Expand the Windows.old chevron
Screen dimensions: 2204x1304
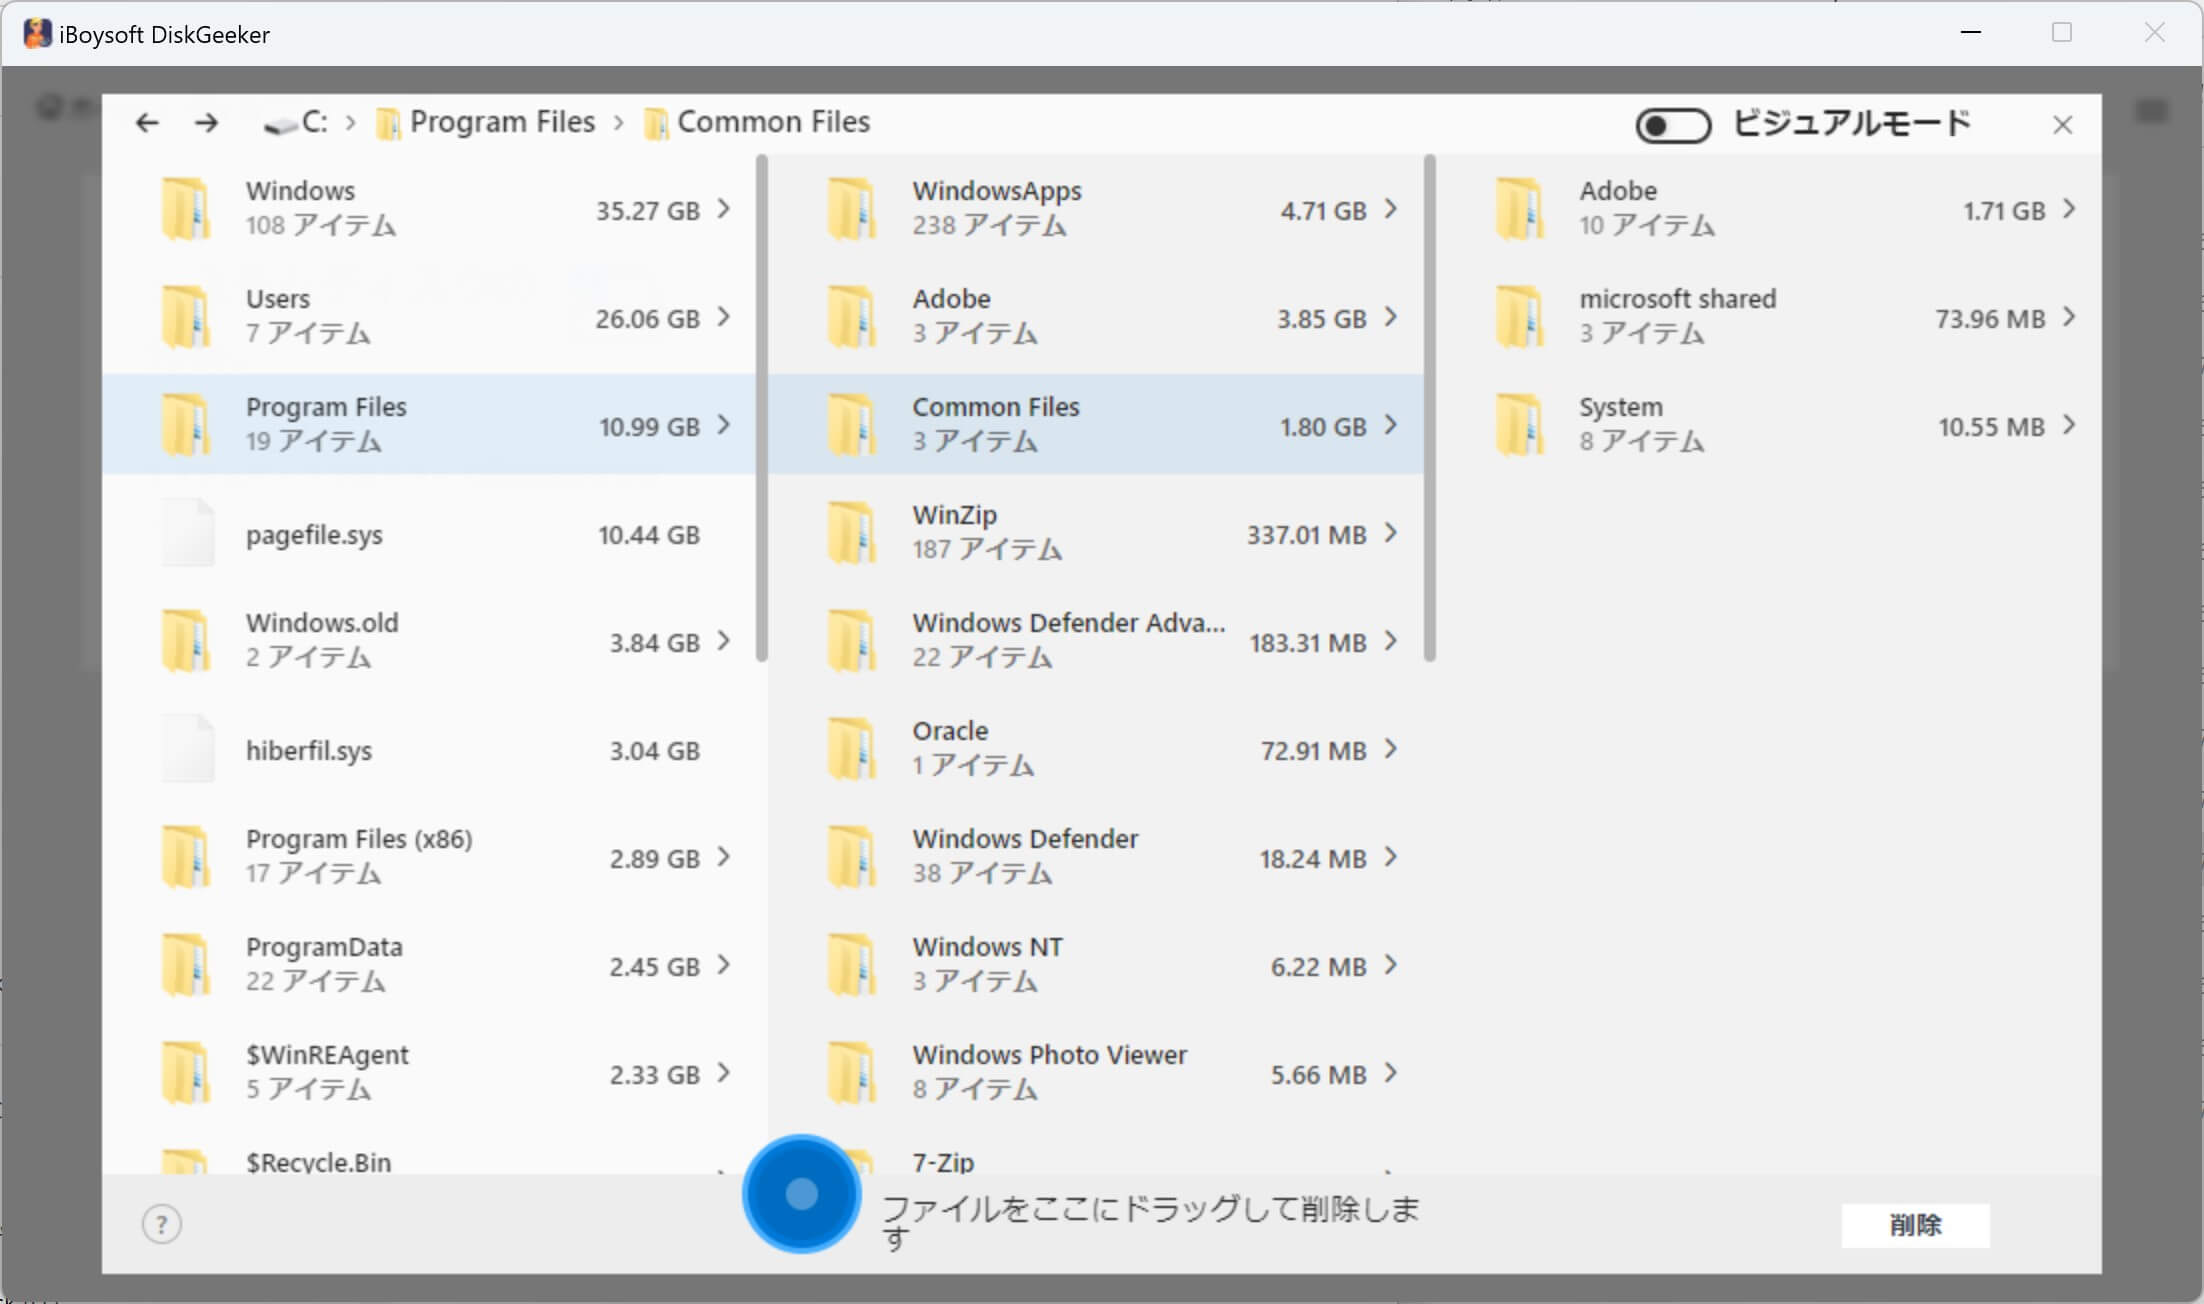click(x=724, y=641)
